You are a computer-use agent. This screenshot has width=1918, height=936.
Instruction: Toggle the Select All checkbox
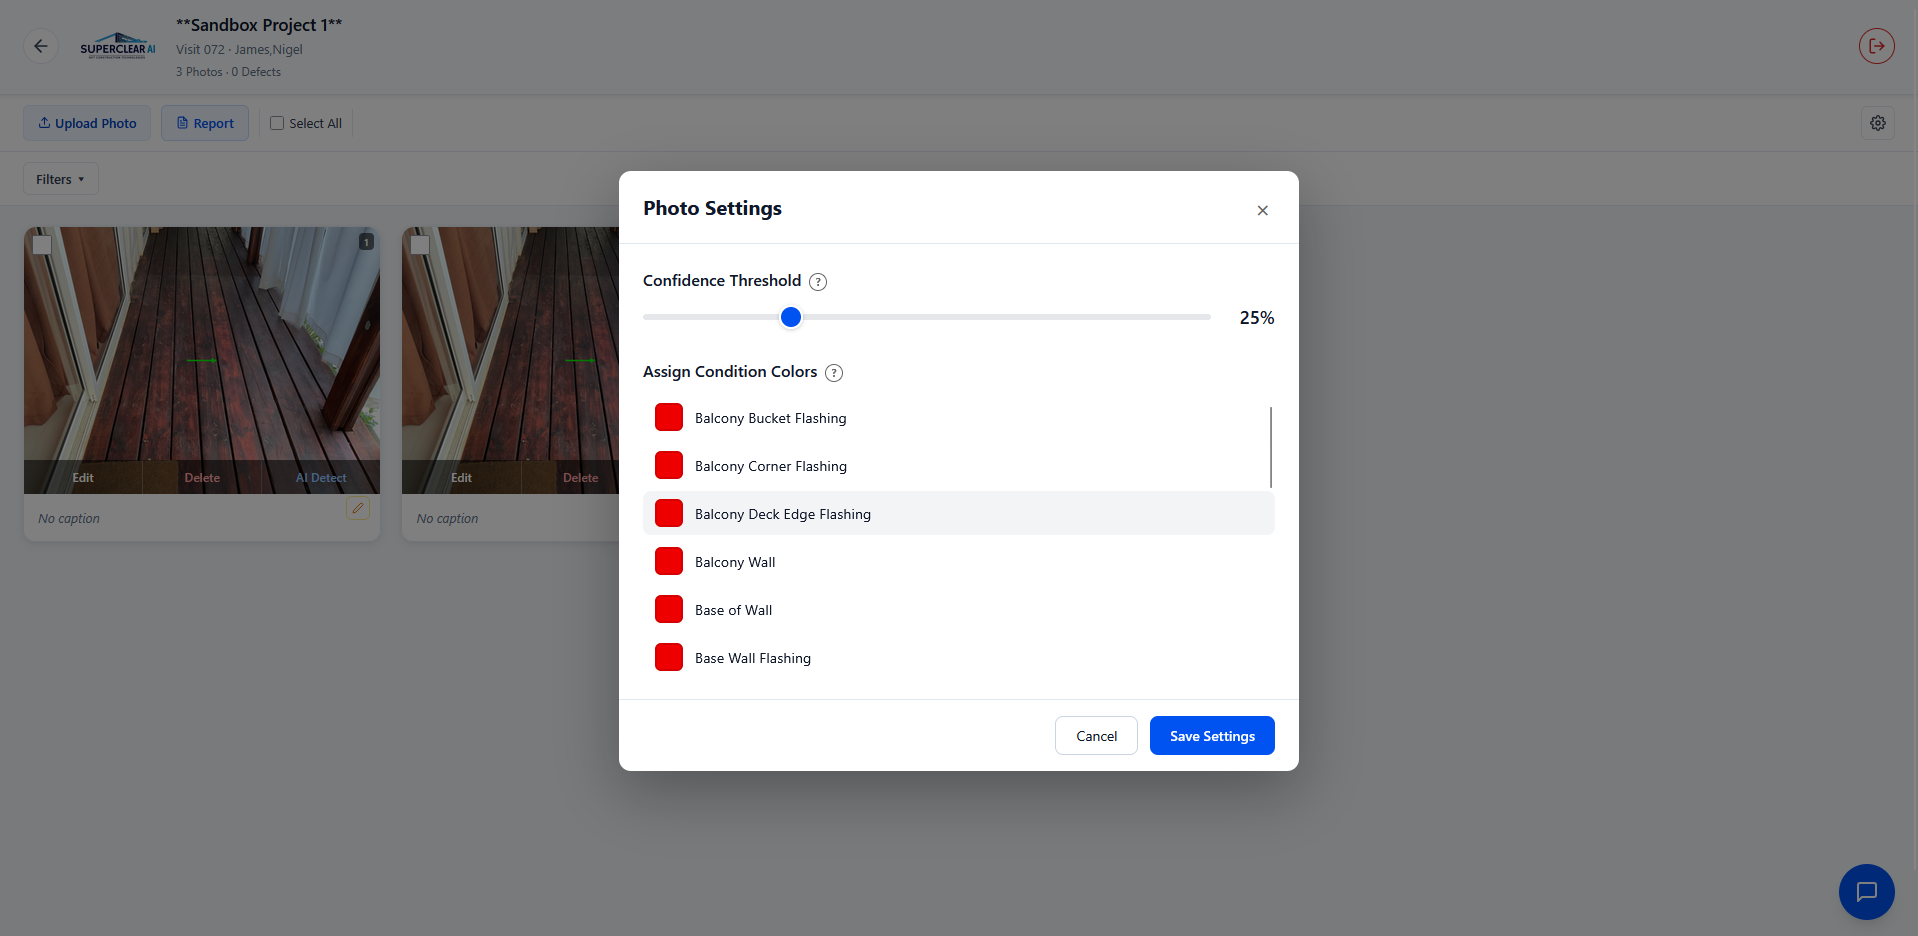tap(277, 123)
